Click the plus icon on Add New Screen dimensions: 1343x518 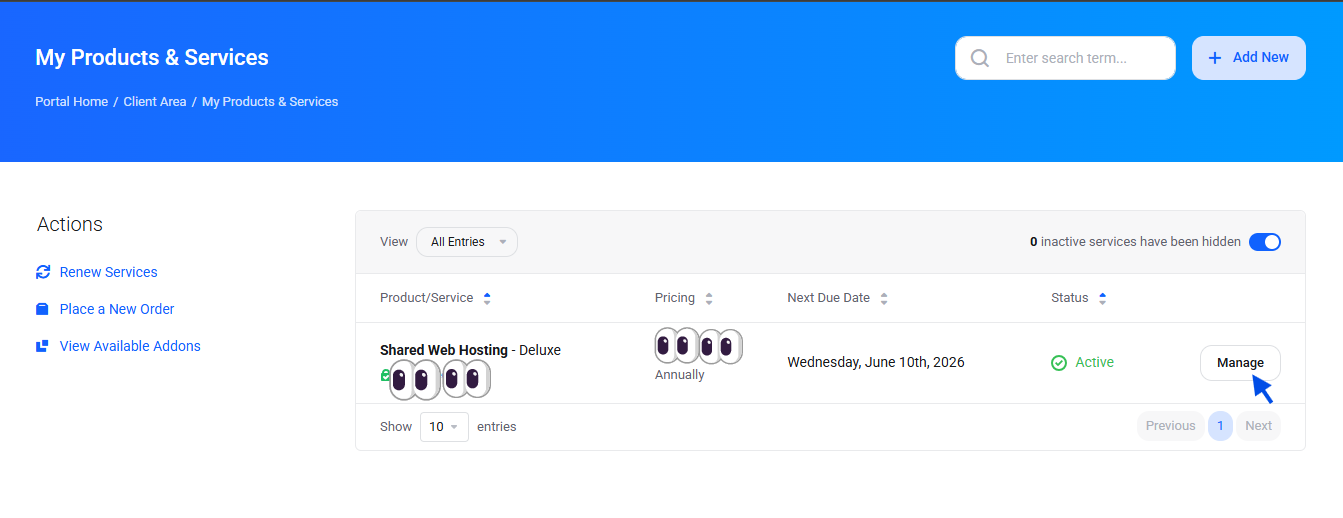click(1215, 58)
